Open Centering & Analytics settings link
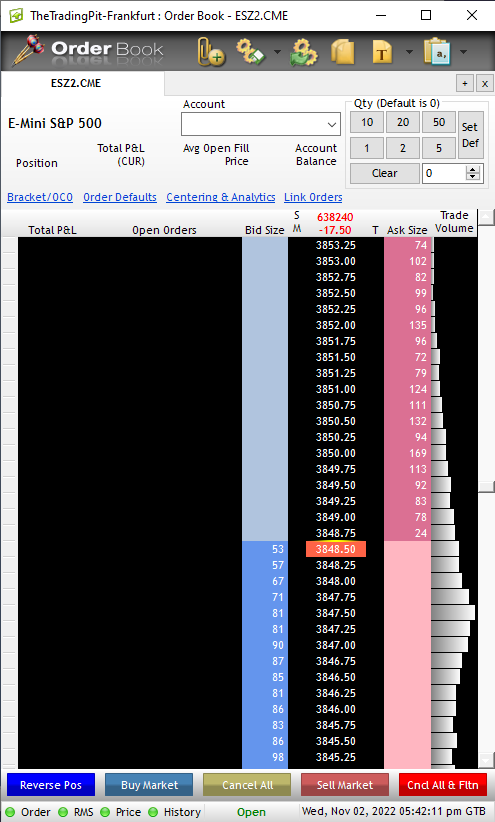Image resolution: width=495 pixels, height=822 pixels. pos(220,197)
